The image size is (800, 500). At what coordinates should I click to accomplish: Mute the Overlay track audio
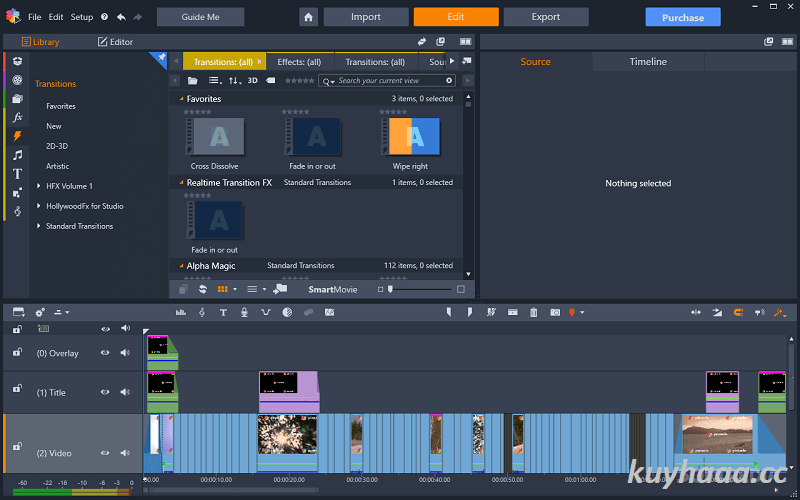125,353
